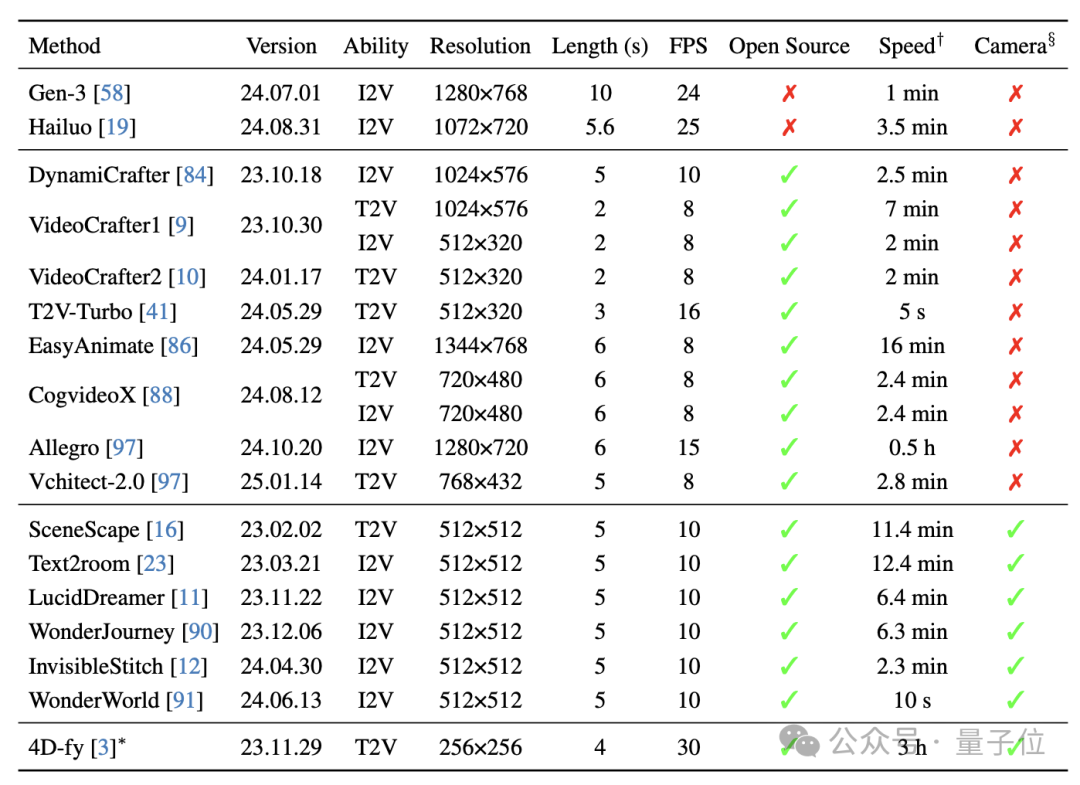Open citation [91] for WonderWorld

coord(185,700)
